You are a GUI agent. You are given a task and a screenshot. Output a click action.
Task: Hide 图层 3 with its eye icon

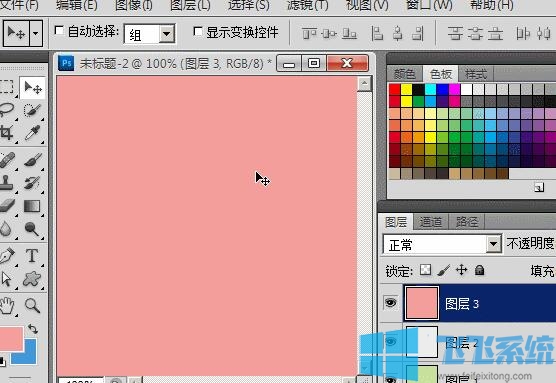pos(390,302)
